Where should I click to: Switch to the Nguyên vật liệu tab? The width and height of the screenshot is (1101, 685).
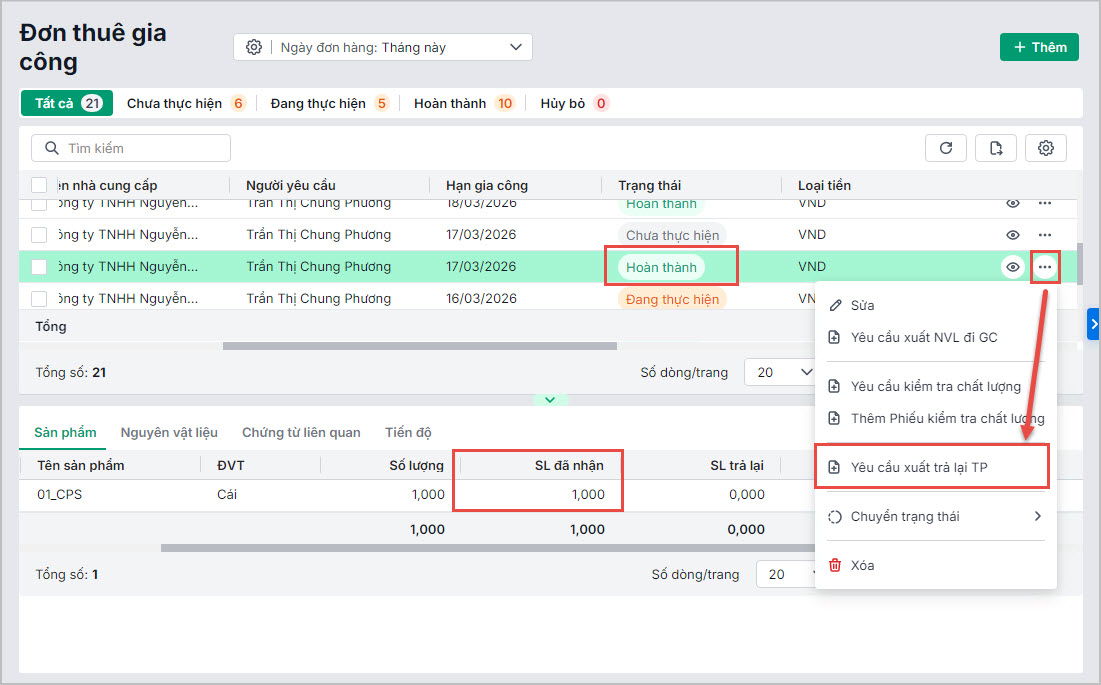pos(169,432)
